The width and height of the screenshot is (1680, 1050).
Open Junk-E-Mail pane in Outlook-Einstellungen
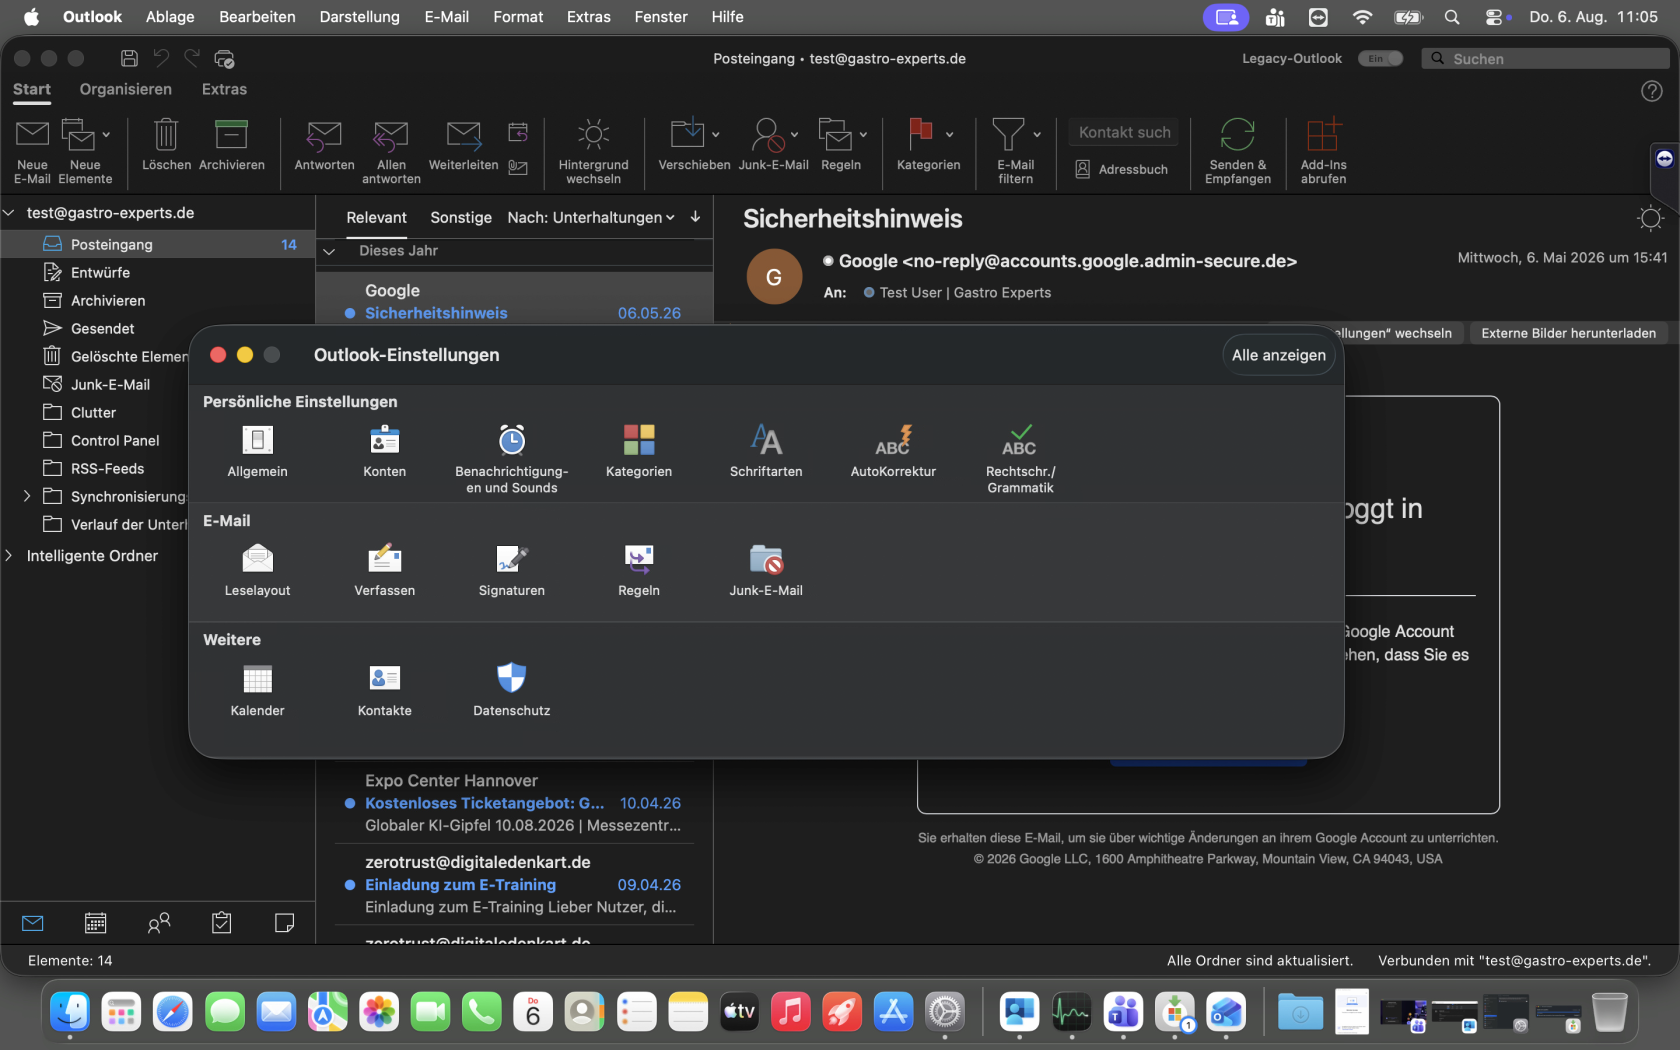(766, 570)
